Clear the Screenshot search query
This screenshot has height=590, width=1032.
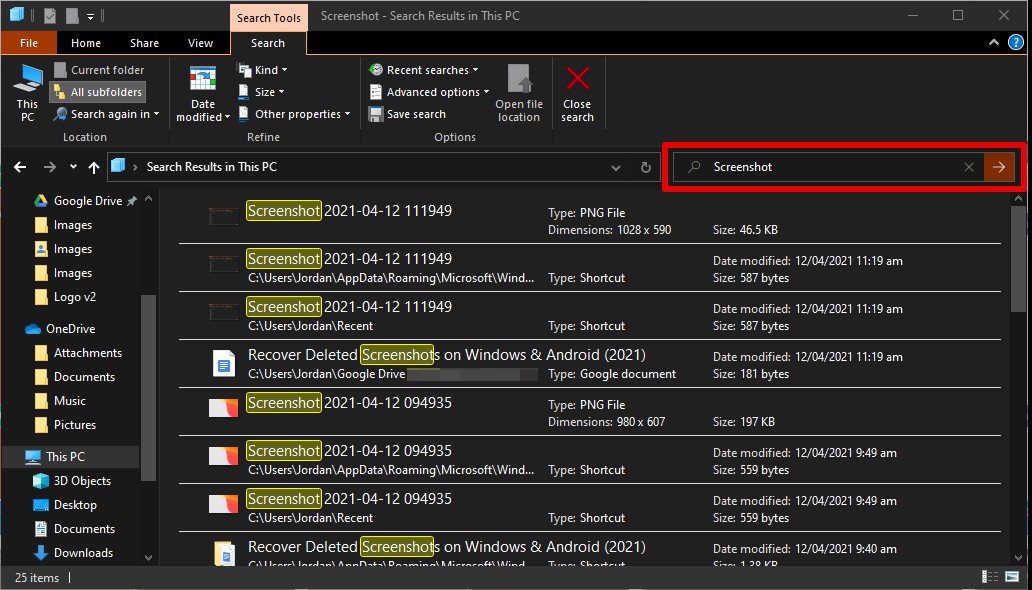point(968,167)
